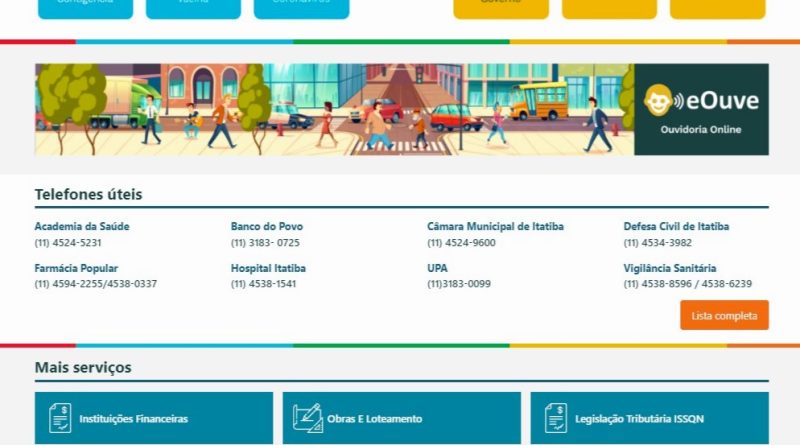Open the Ouvidoria Online text link
Image resolution: width=800 pixels, height=445 pixels.
[x=700, y=130]
